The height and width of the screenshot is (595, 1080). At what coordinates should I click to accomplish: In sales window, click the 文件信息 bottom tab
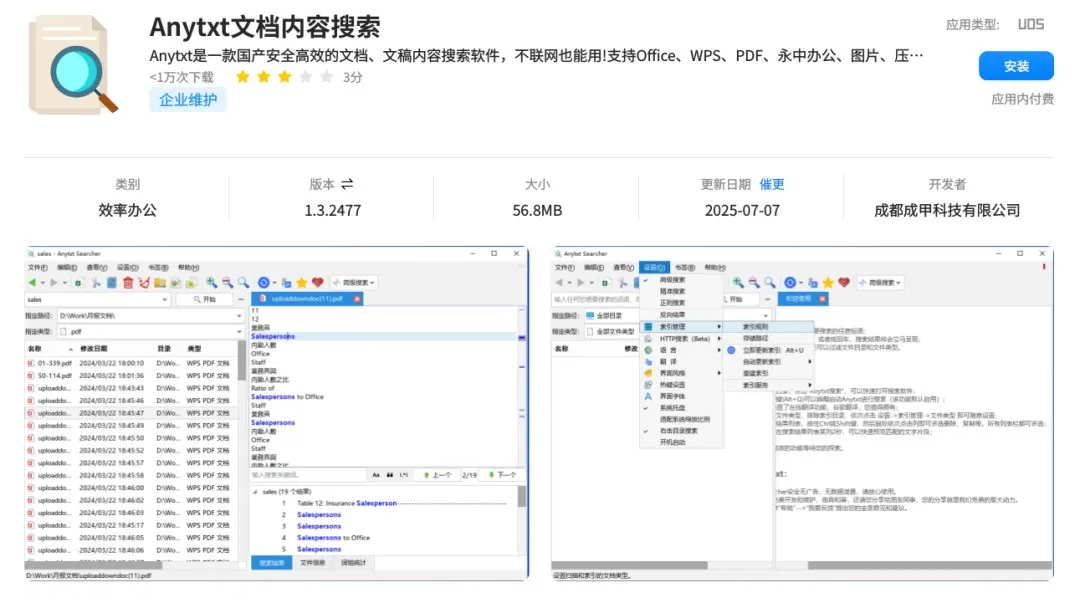coord(312,563)
